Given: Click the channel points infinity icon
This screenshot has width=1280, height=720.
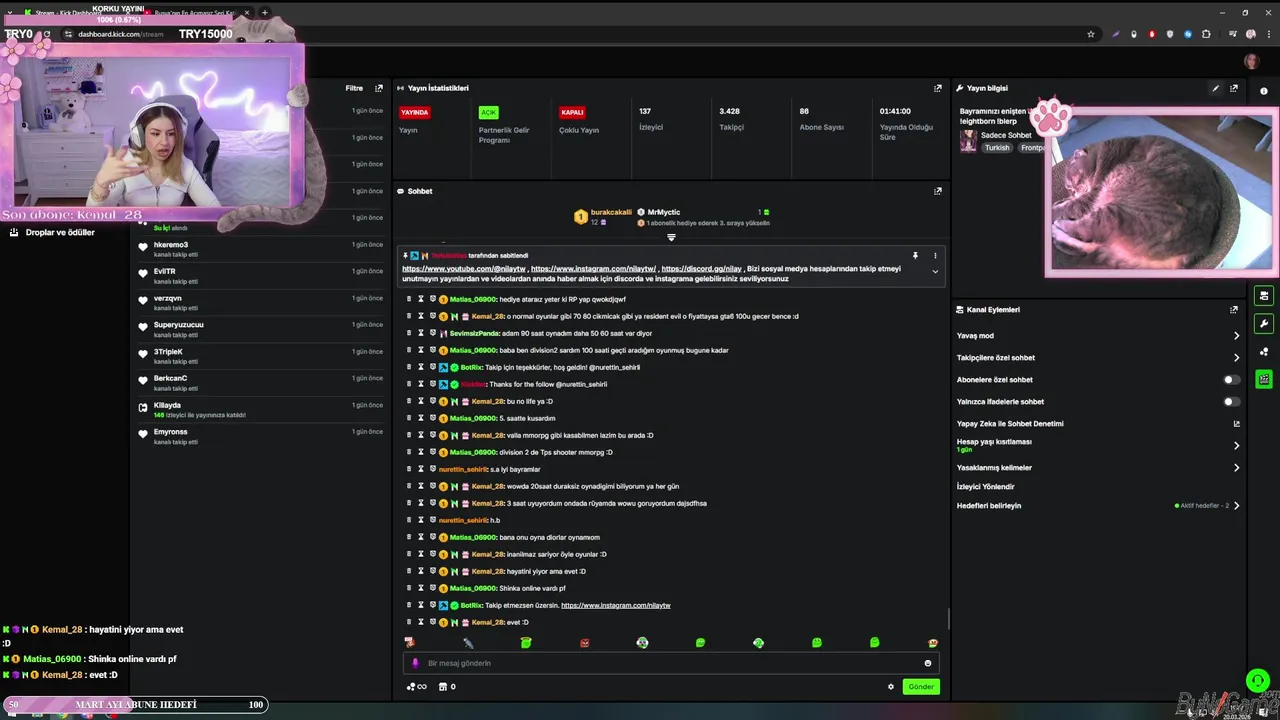Looking at the screenshot, I should 416,687.
